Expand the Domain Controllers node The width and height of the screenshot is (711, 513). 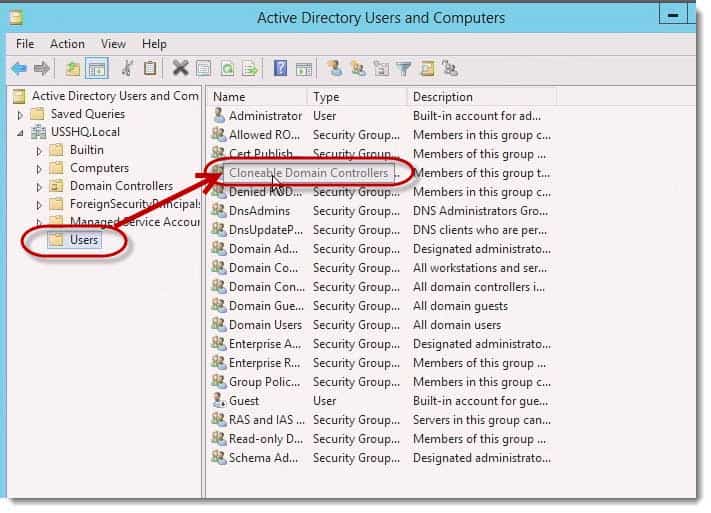click(x=39, y=187)
